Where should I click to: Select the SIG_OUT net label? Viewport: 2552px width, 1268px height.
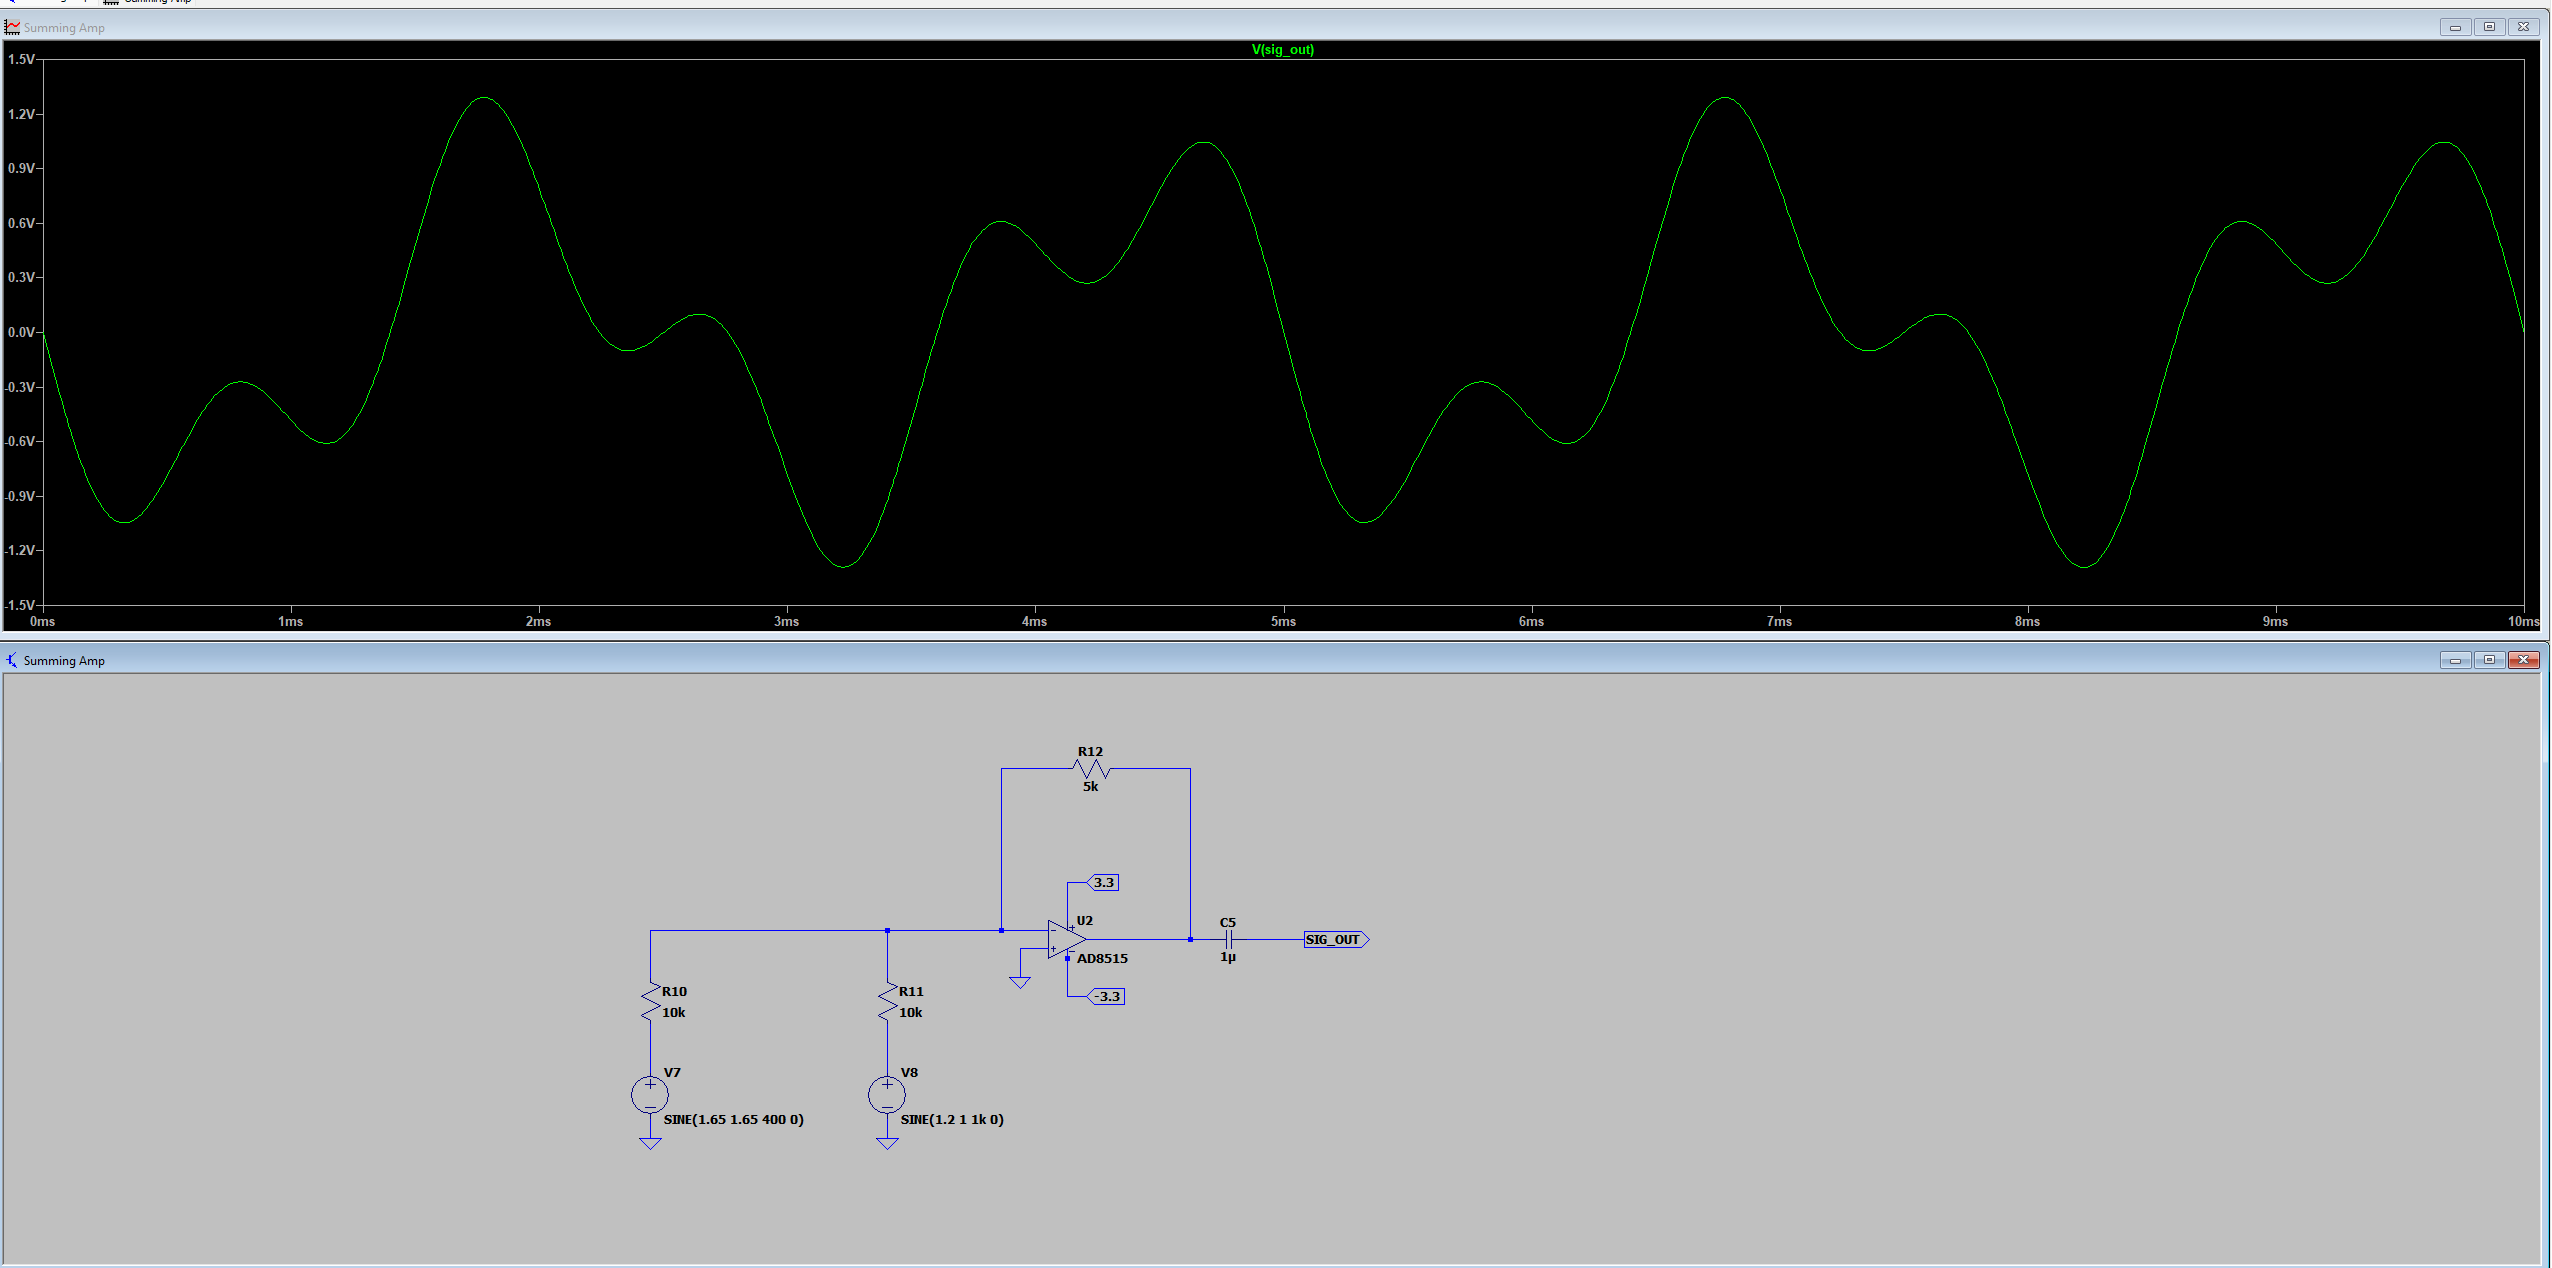click(x=1335, y=939)
